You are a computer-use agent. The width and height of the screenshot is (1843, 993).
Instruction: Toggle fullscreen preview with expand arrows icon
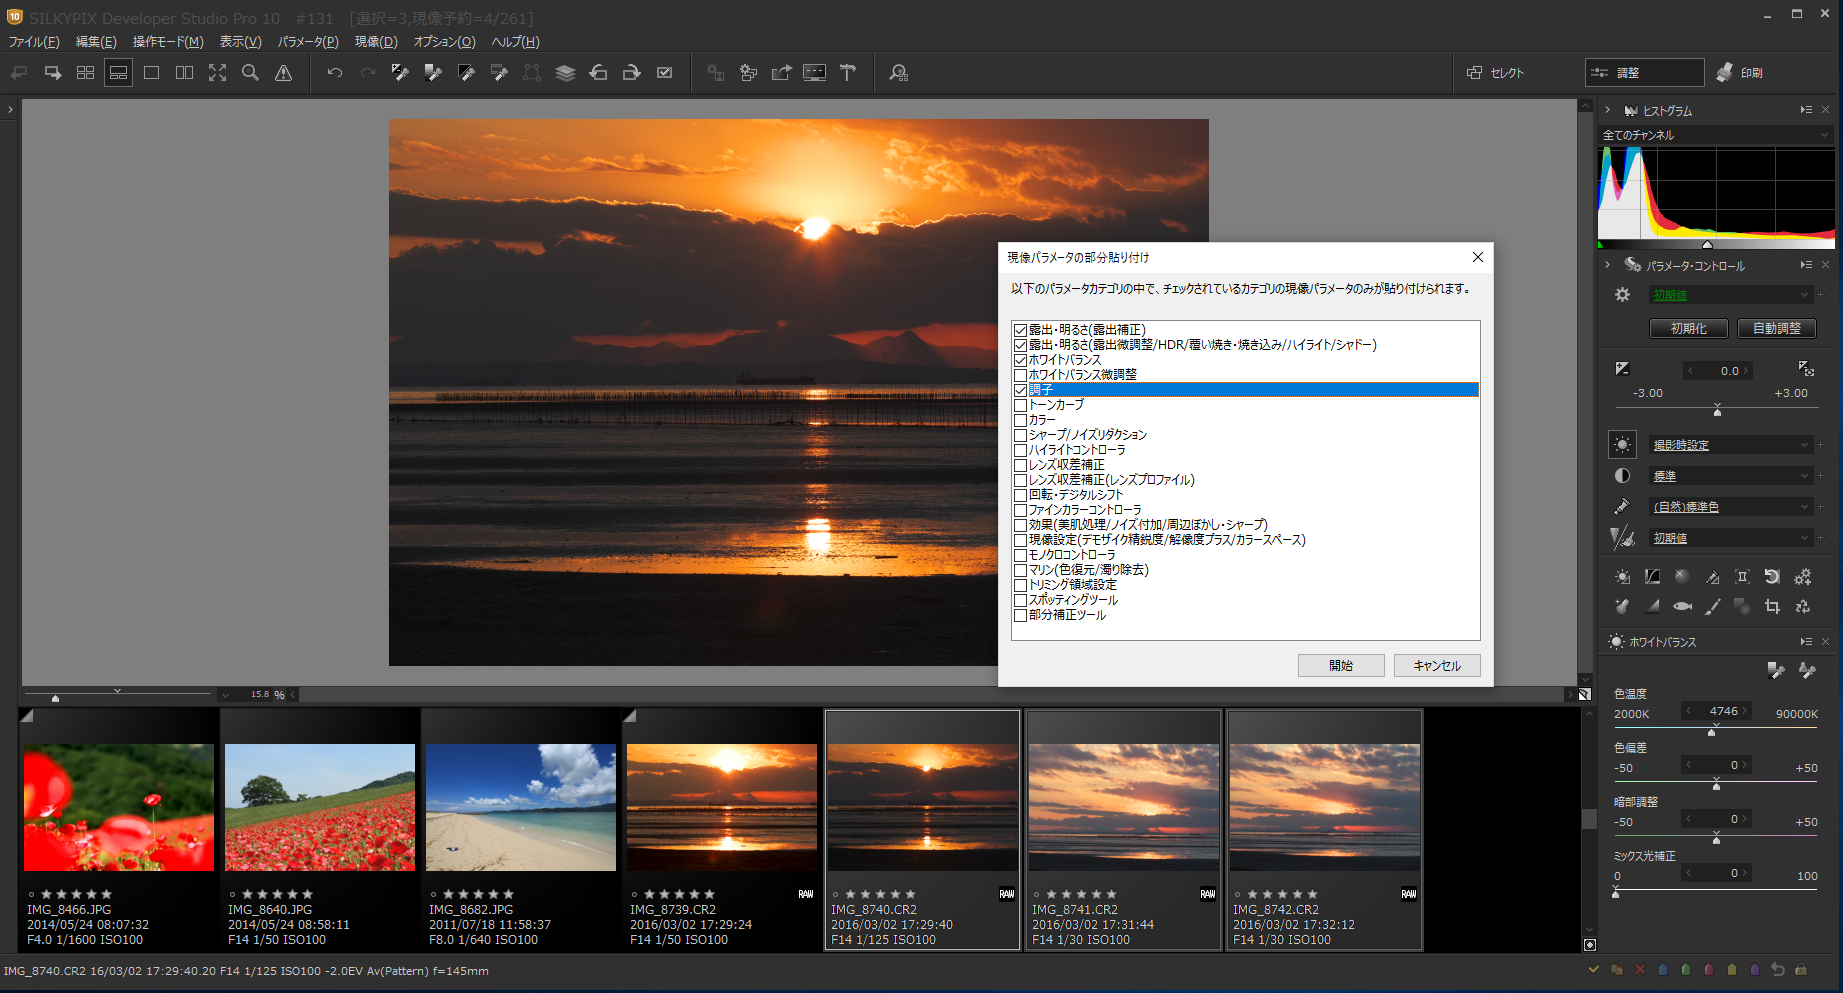pyautogui.click(x=218, y=73)
